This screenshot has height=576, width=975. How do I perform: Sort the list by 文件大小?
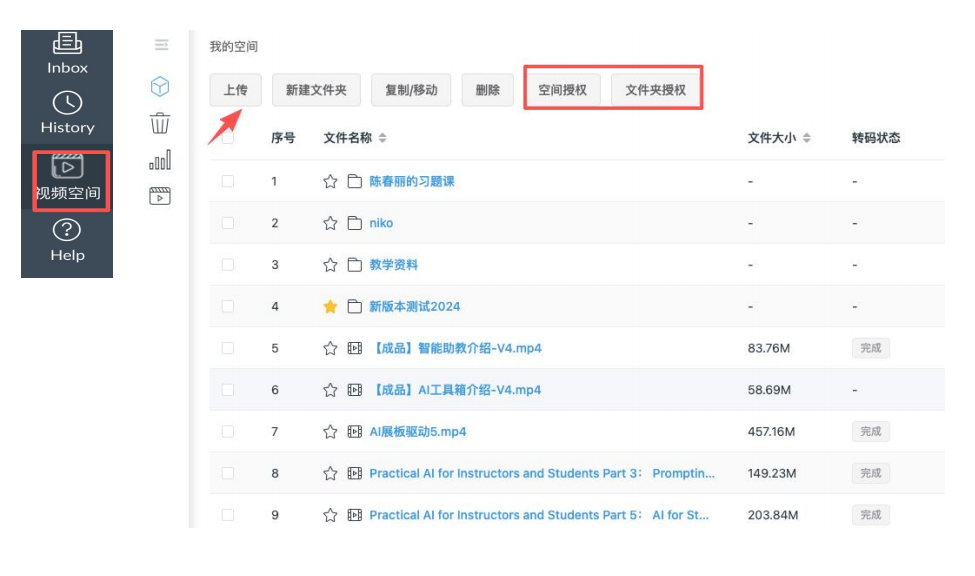pyautogui.click(x=807, y=138)
